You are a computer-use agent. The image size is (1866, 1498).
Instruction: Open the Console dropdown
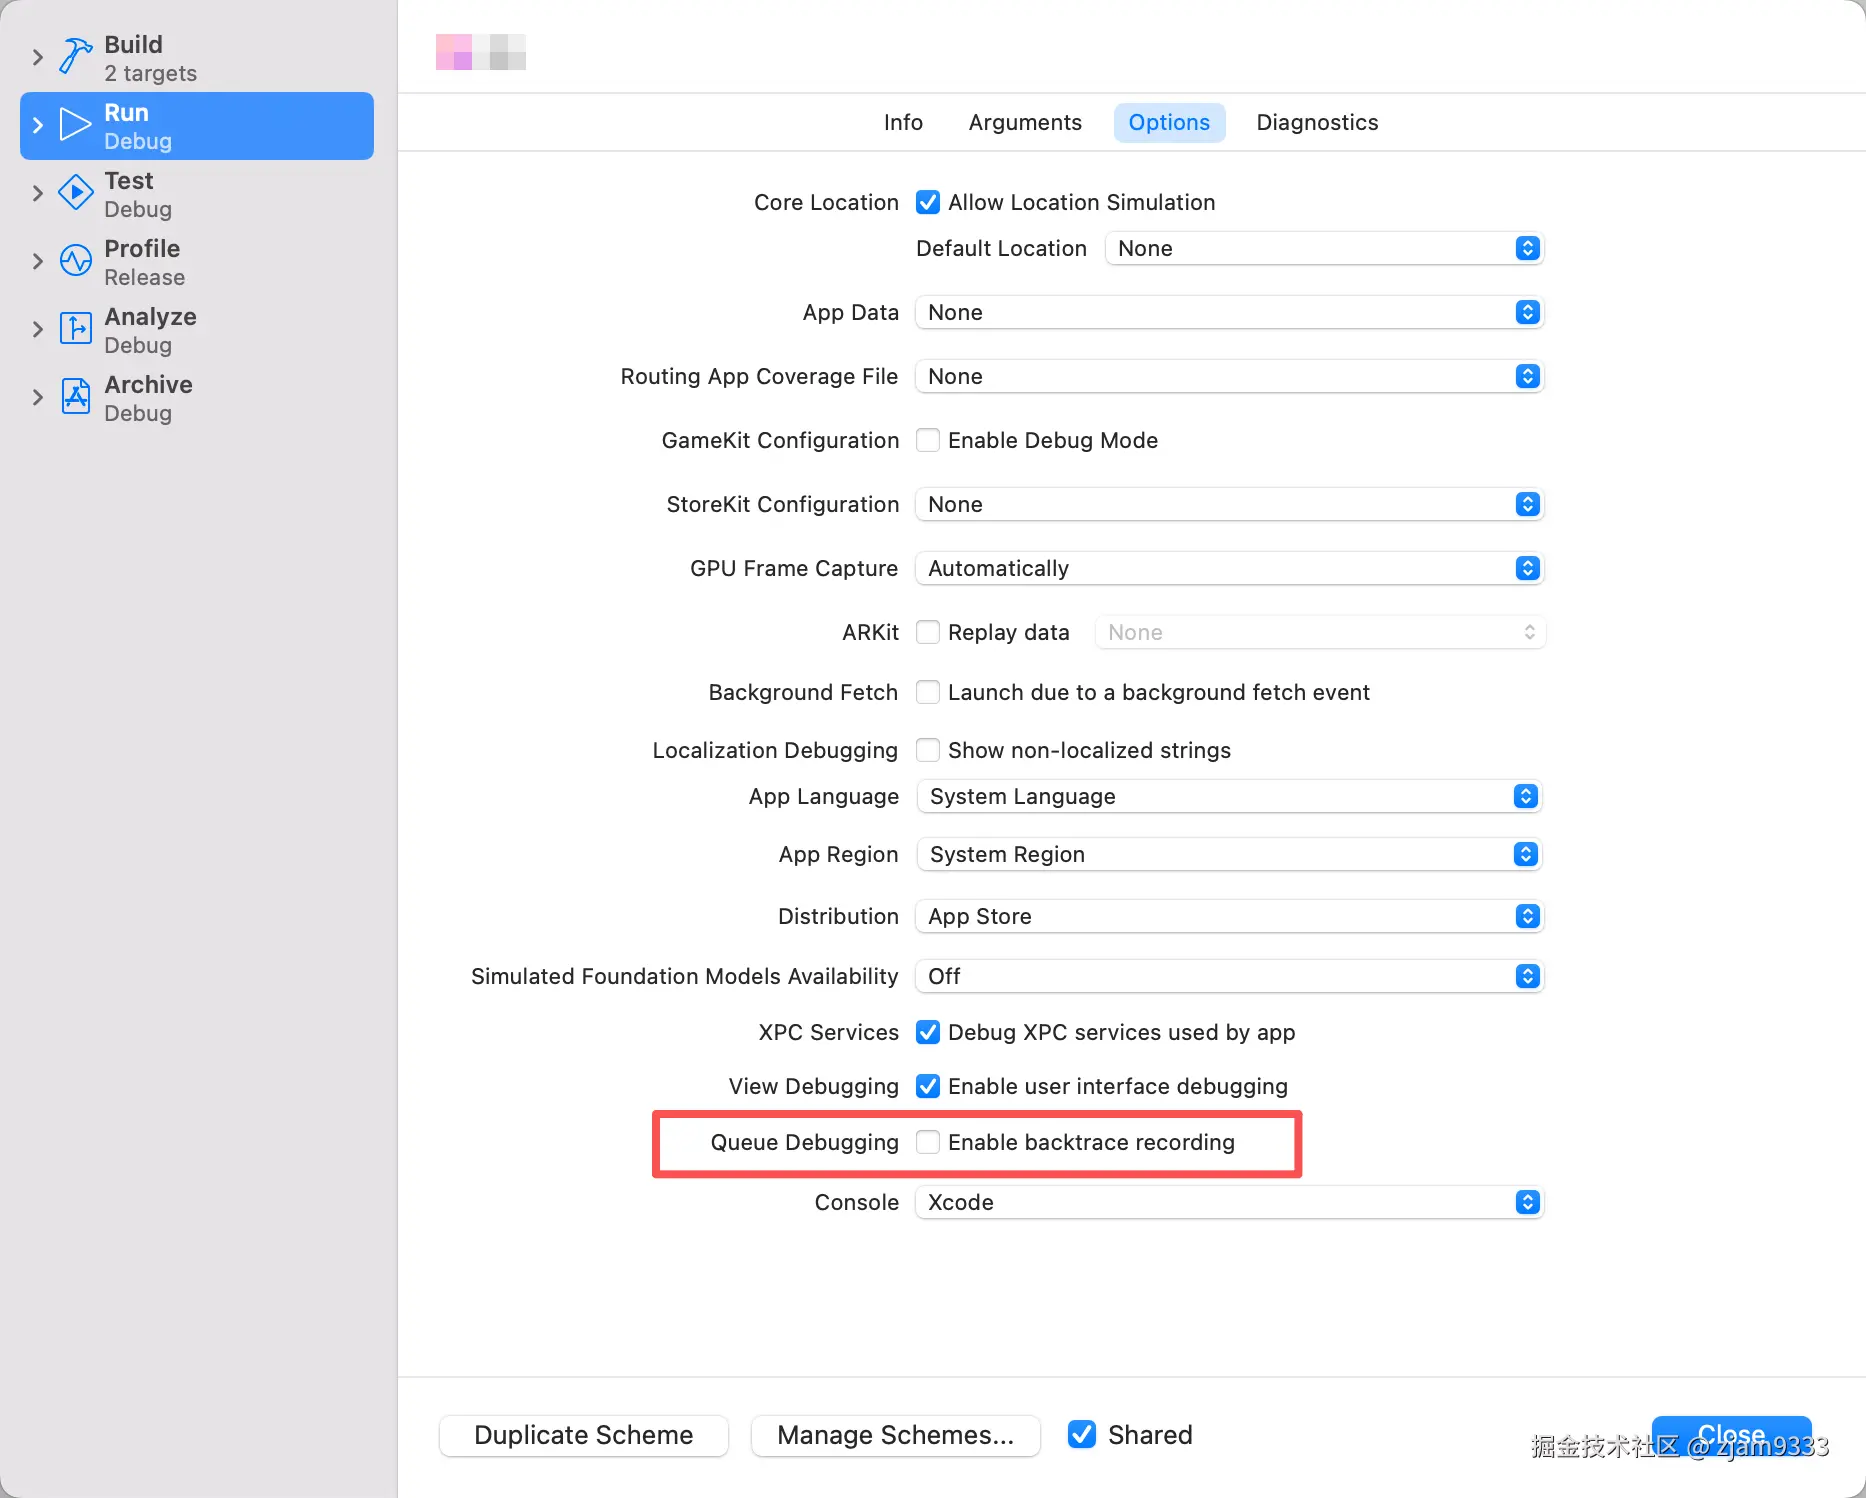pyautogui.click(x=1229, y=1202)
